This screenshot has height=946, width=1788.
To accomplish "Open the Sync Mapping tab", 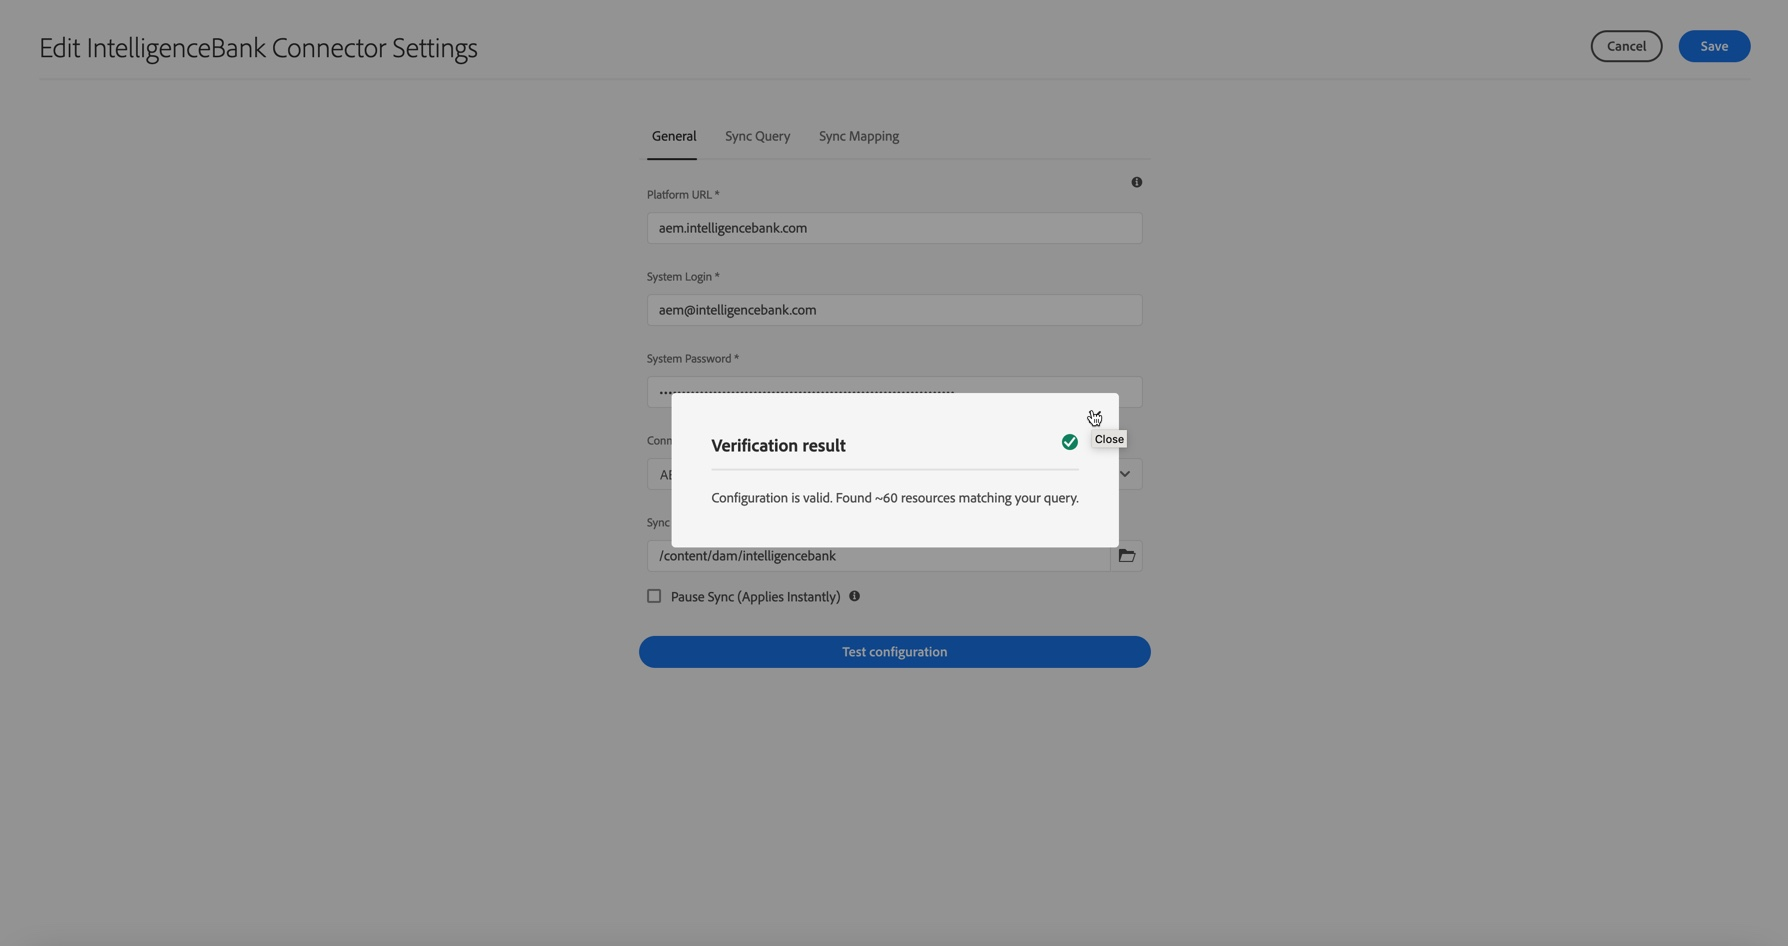I will point(858,136).
